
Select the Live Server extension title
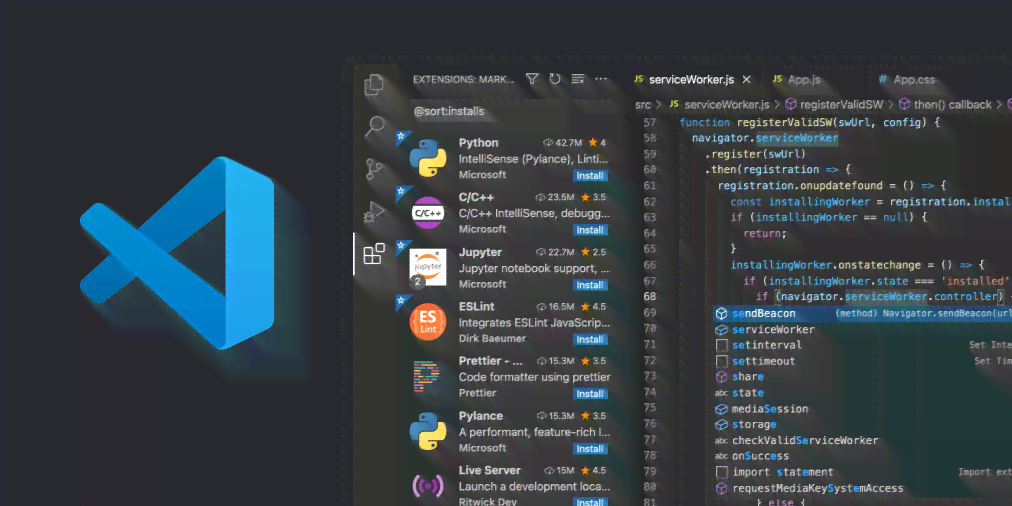tap(489, 471)
